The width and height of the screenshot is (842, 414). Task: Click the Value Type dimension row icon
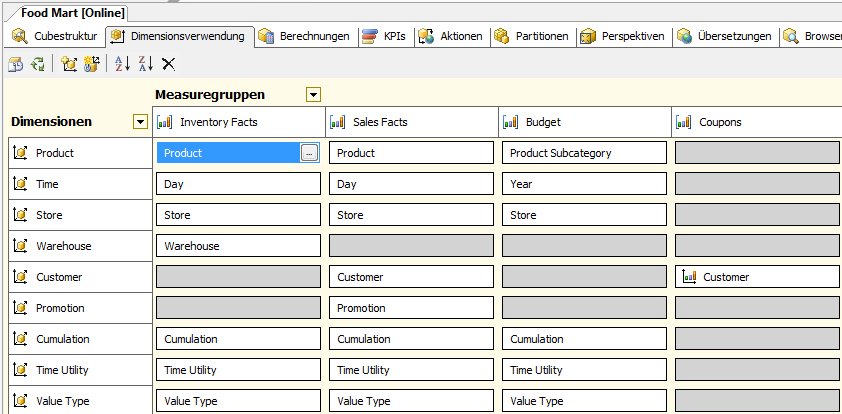click(20, 401)
